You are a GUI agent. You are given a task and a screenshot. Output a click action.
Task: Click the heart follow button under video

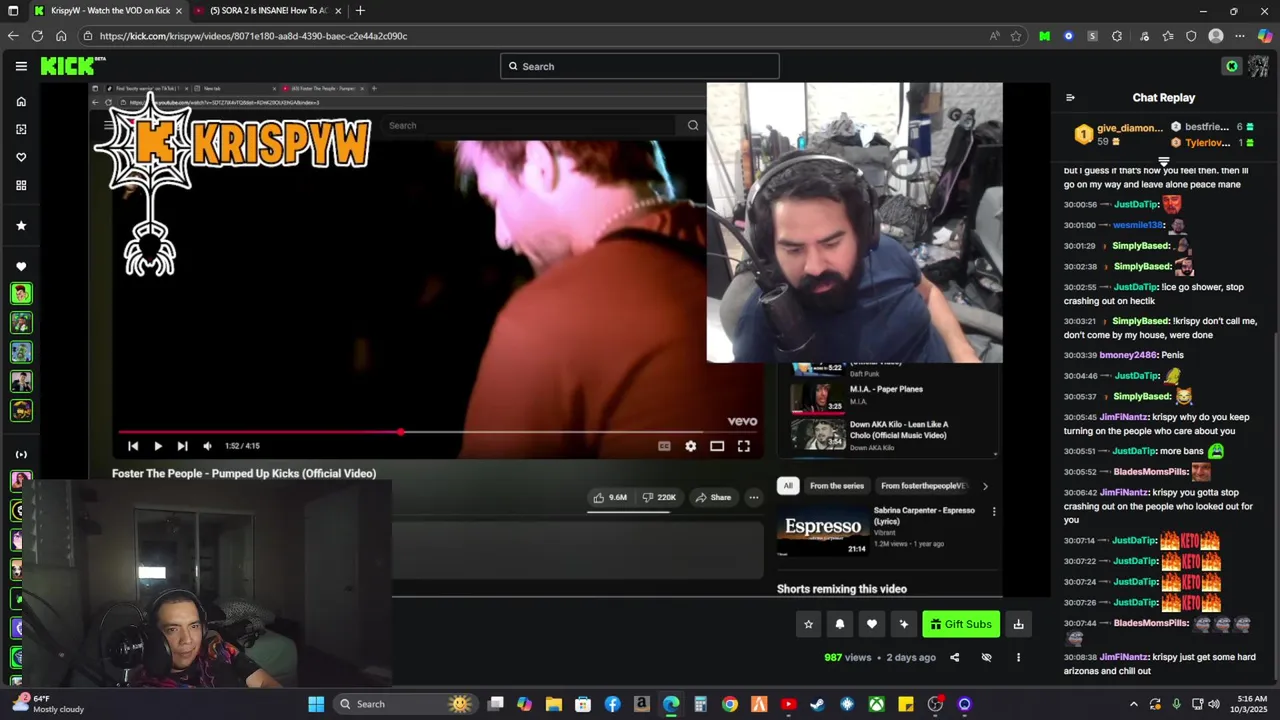[872, 624]
